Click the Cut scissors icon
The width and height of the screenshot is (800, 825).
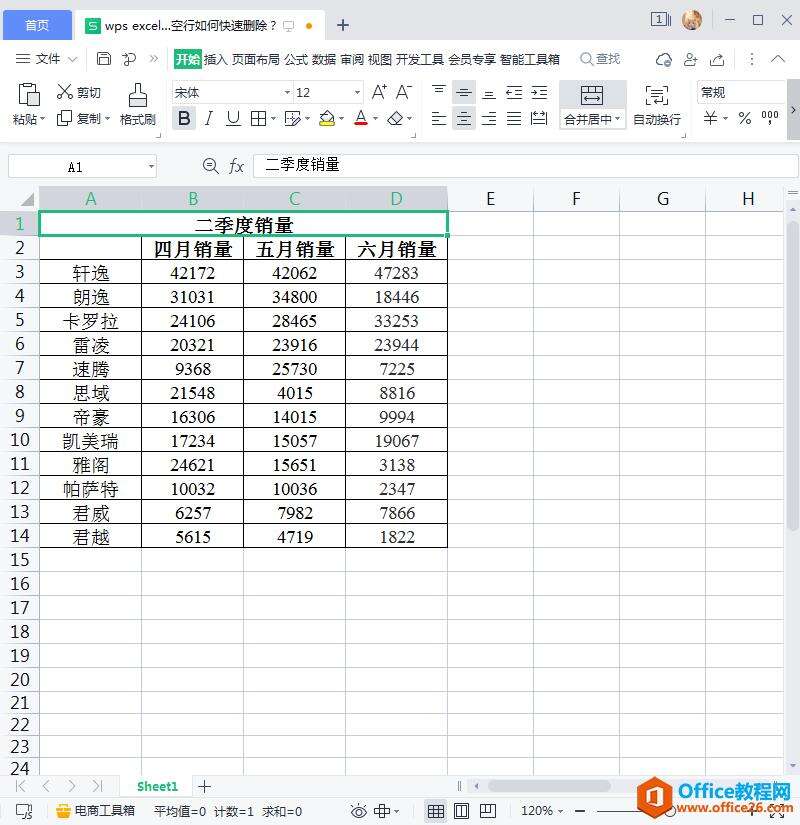click(64, 92)
